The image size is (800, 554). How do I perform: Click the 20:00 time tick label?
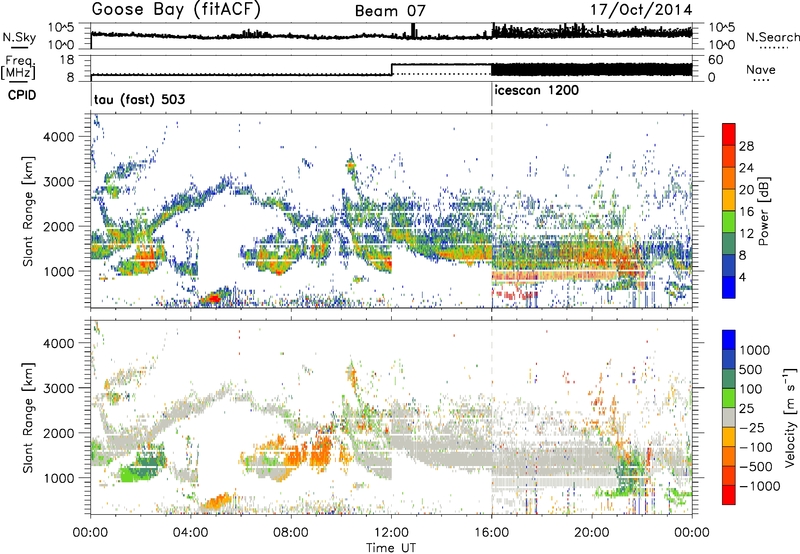[x=592, y=533]
